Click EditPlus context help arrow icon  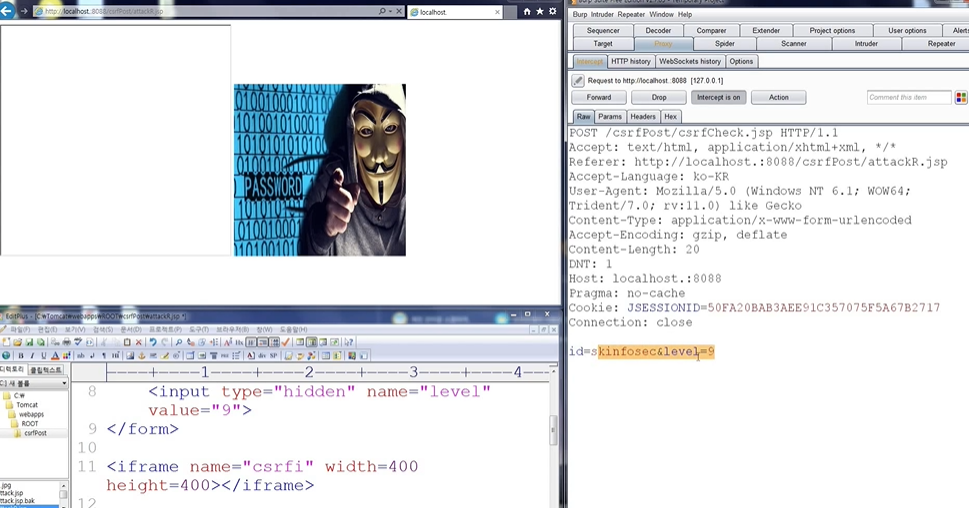[349, 342]
